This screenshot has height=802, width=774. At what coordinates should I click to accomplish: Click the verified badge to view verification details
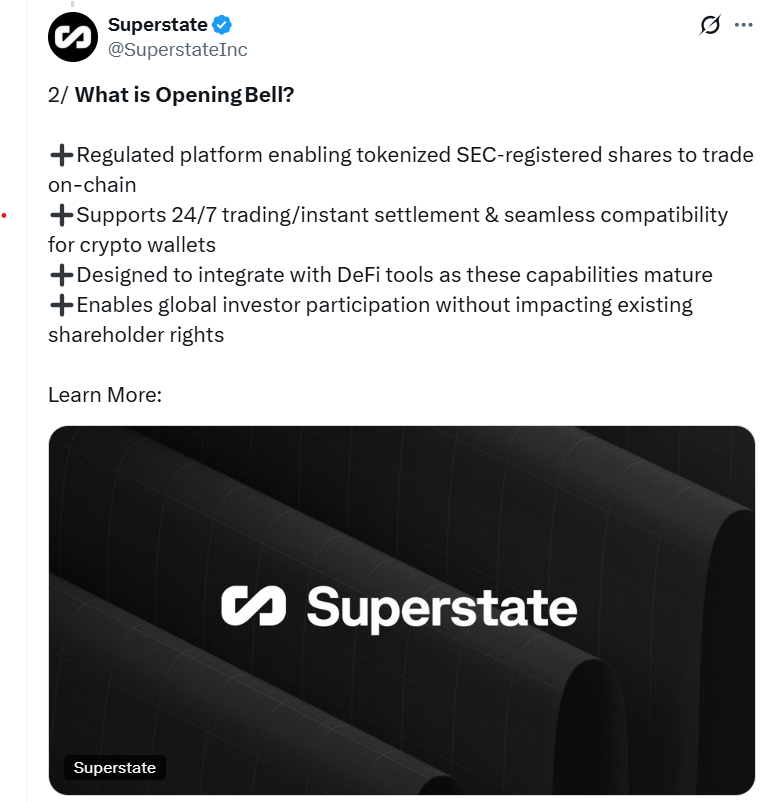point(221,25)
